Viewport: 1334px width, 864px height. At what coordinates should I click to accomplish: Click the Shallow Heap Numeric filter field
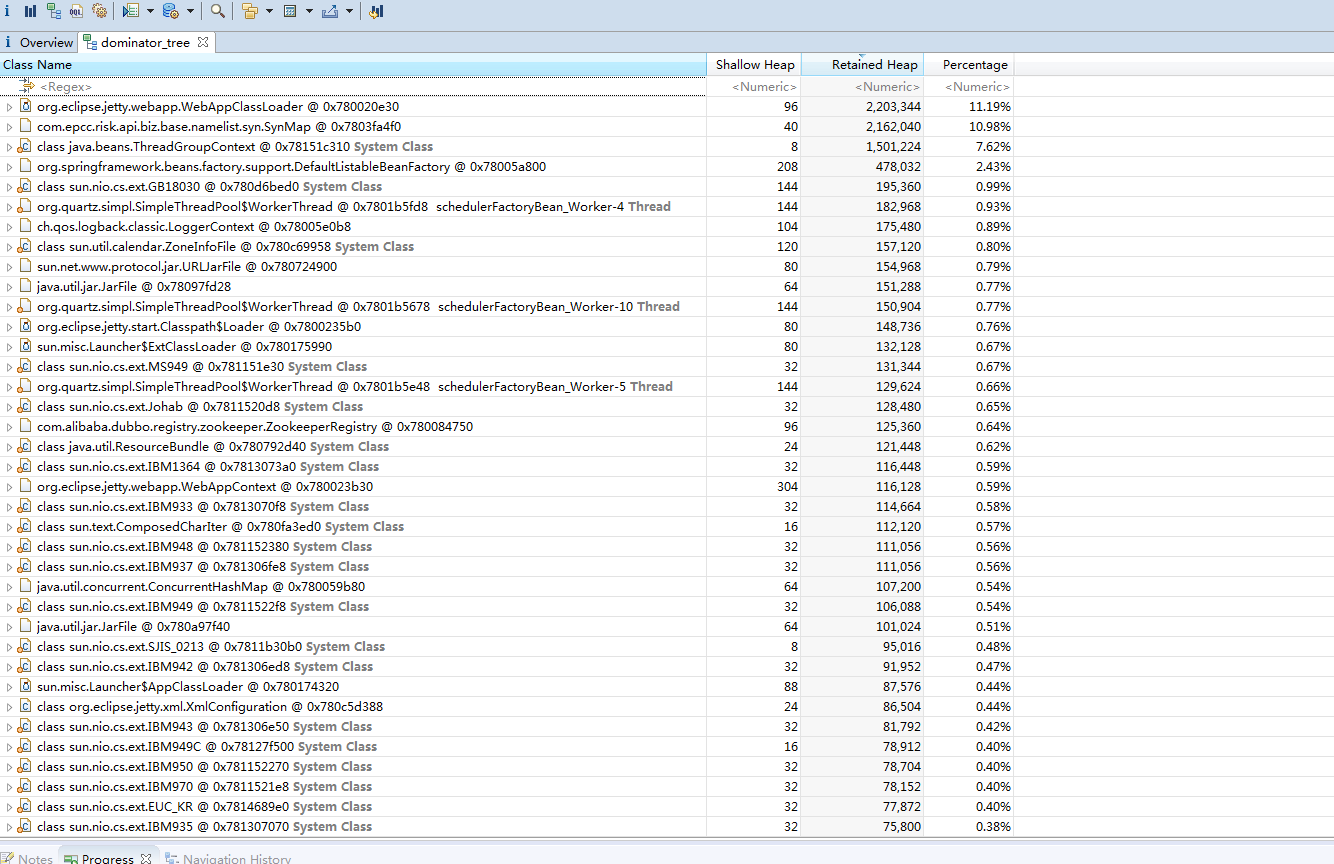pyautogui.click(x=755, y=87)
